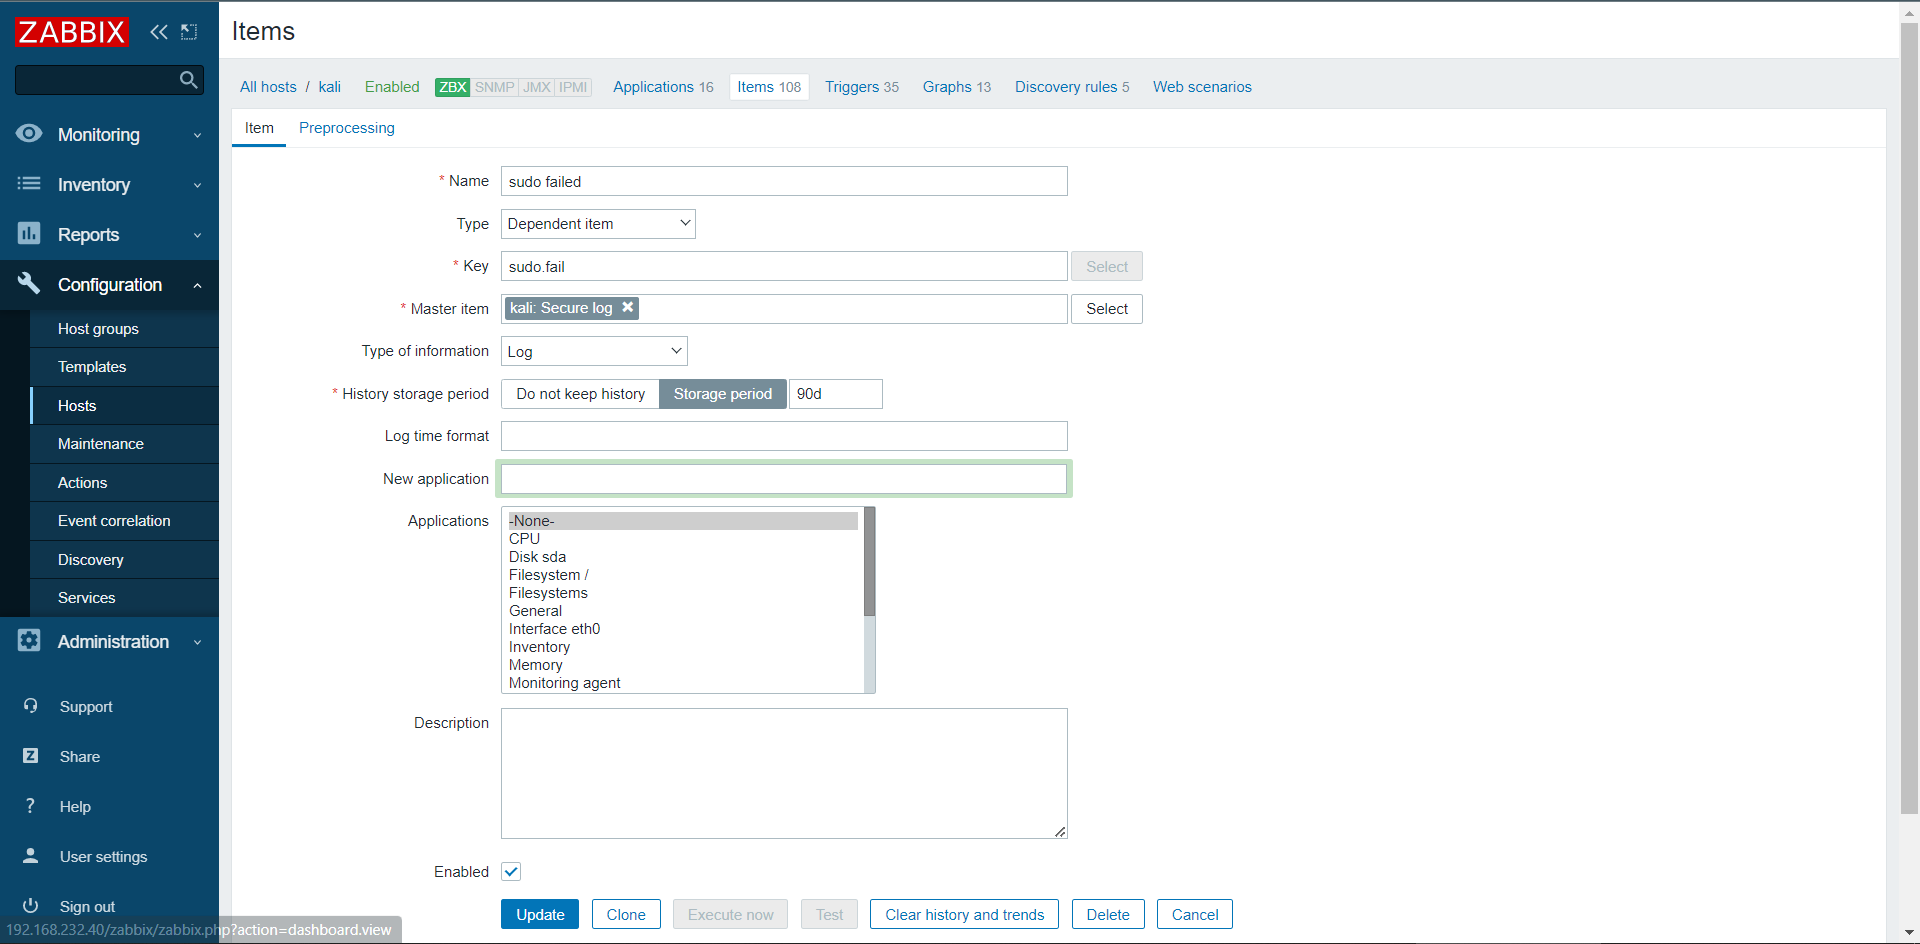Open the kali host link
The height and width of the screenshot is (944, 1920).
coord(330,87)
